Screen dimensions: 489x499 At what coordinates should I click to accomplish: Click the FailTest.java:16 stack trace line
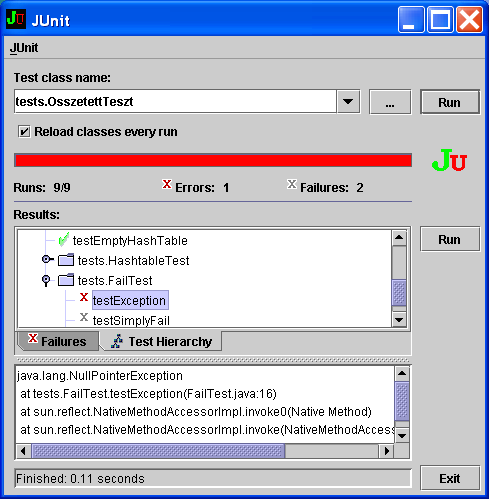[148, 394]
